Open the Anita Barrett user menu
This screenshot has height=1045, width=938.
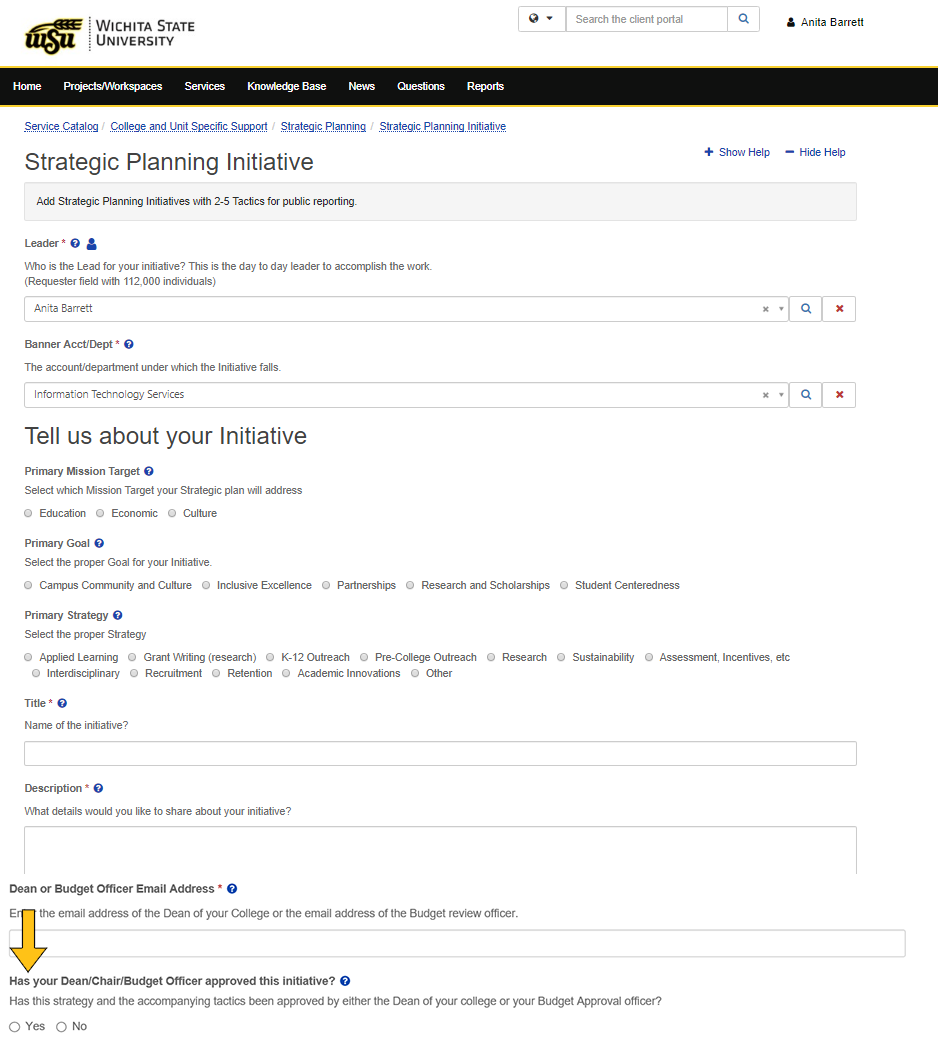pyautogui.click(x=825, y=22)
